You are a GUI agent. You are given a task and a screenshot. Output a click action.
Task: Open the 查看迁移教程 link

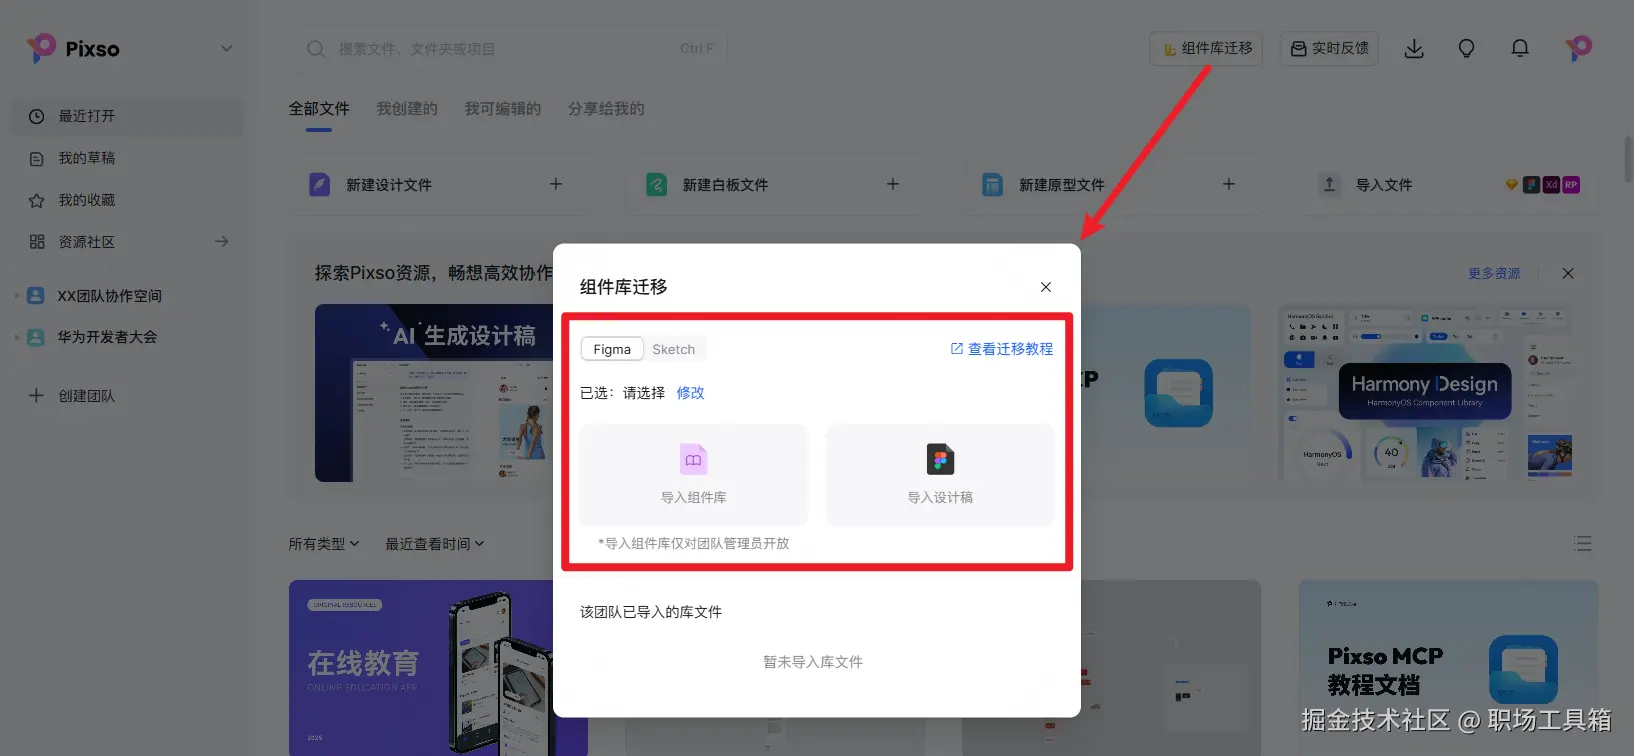point(1001,349)
